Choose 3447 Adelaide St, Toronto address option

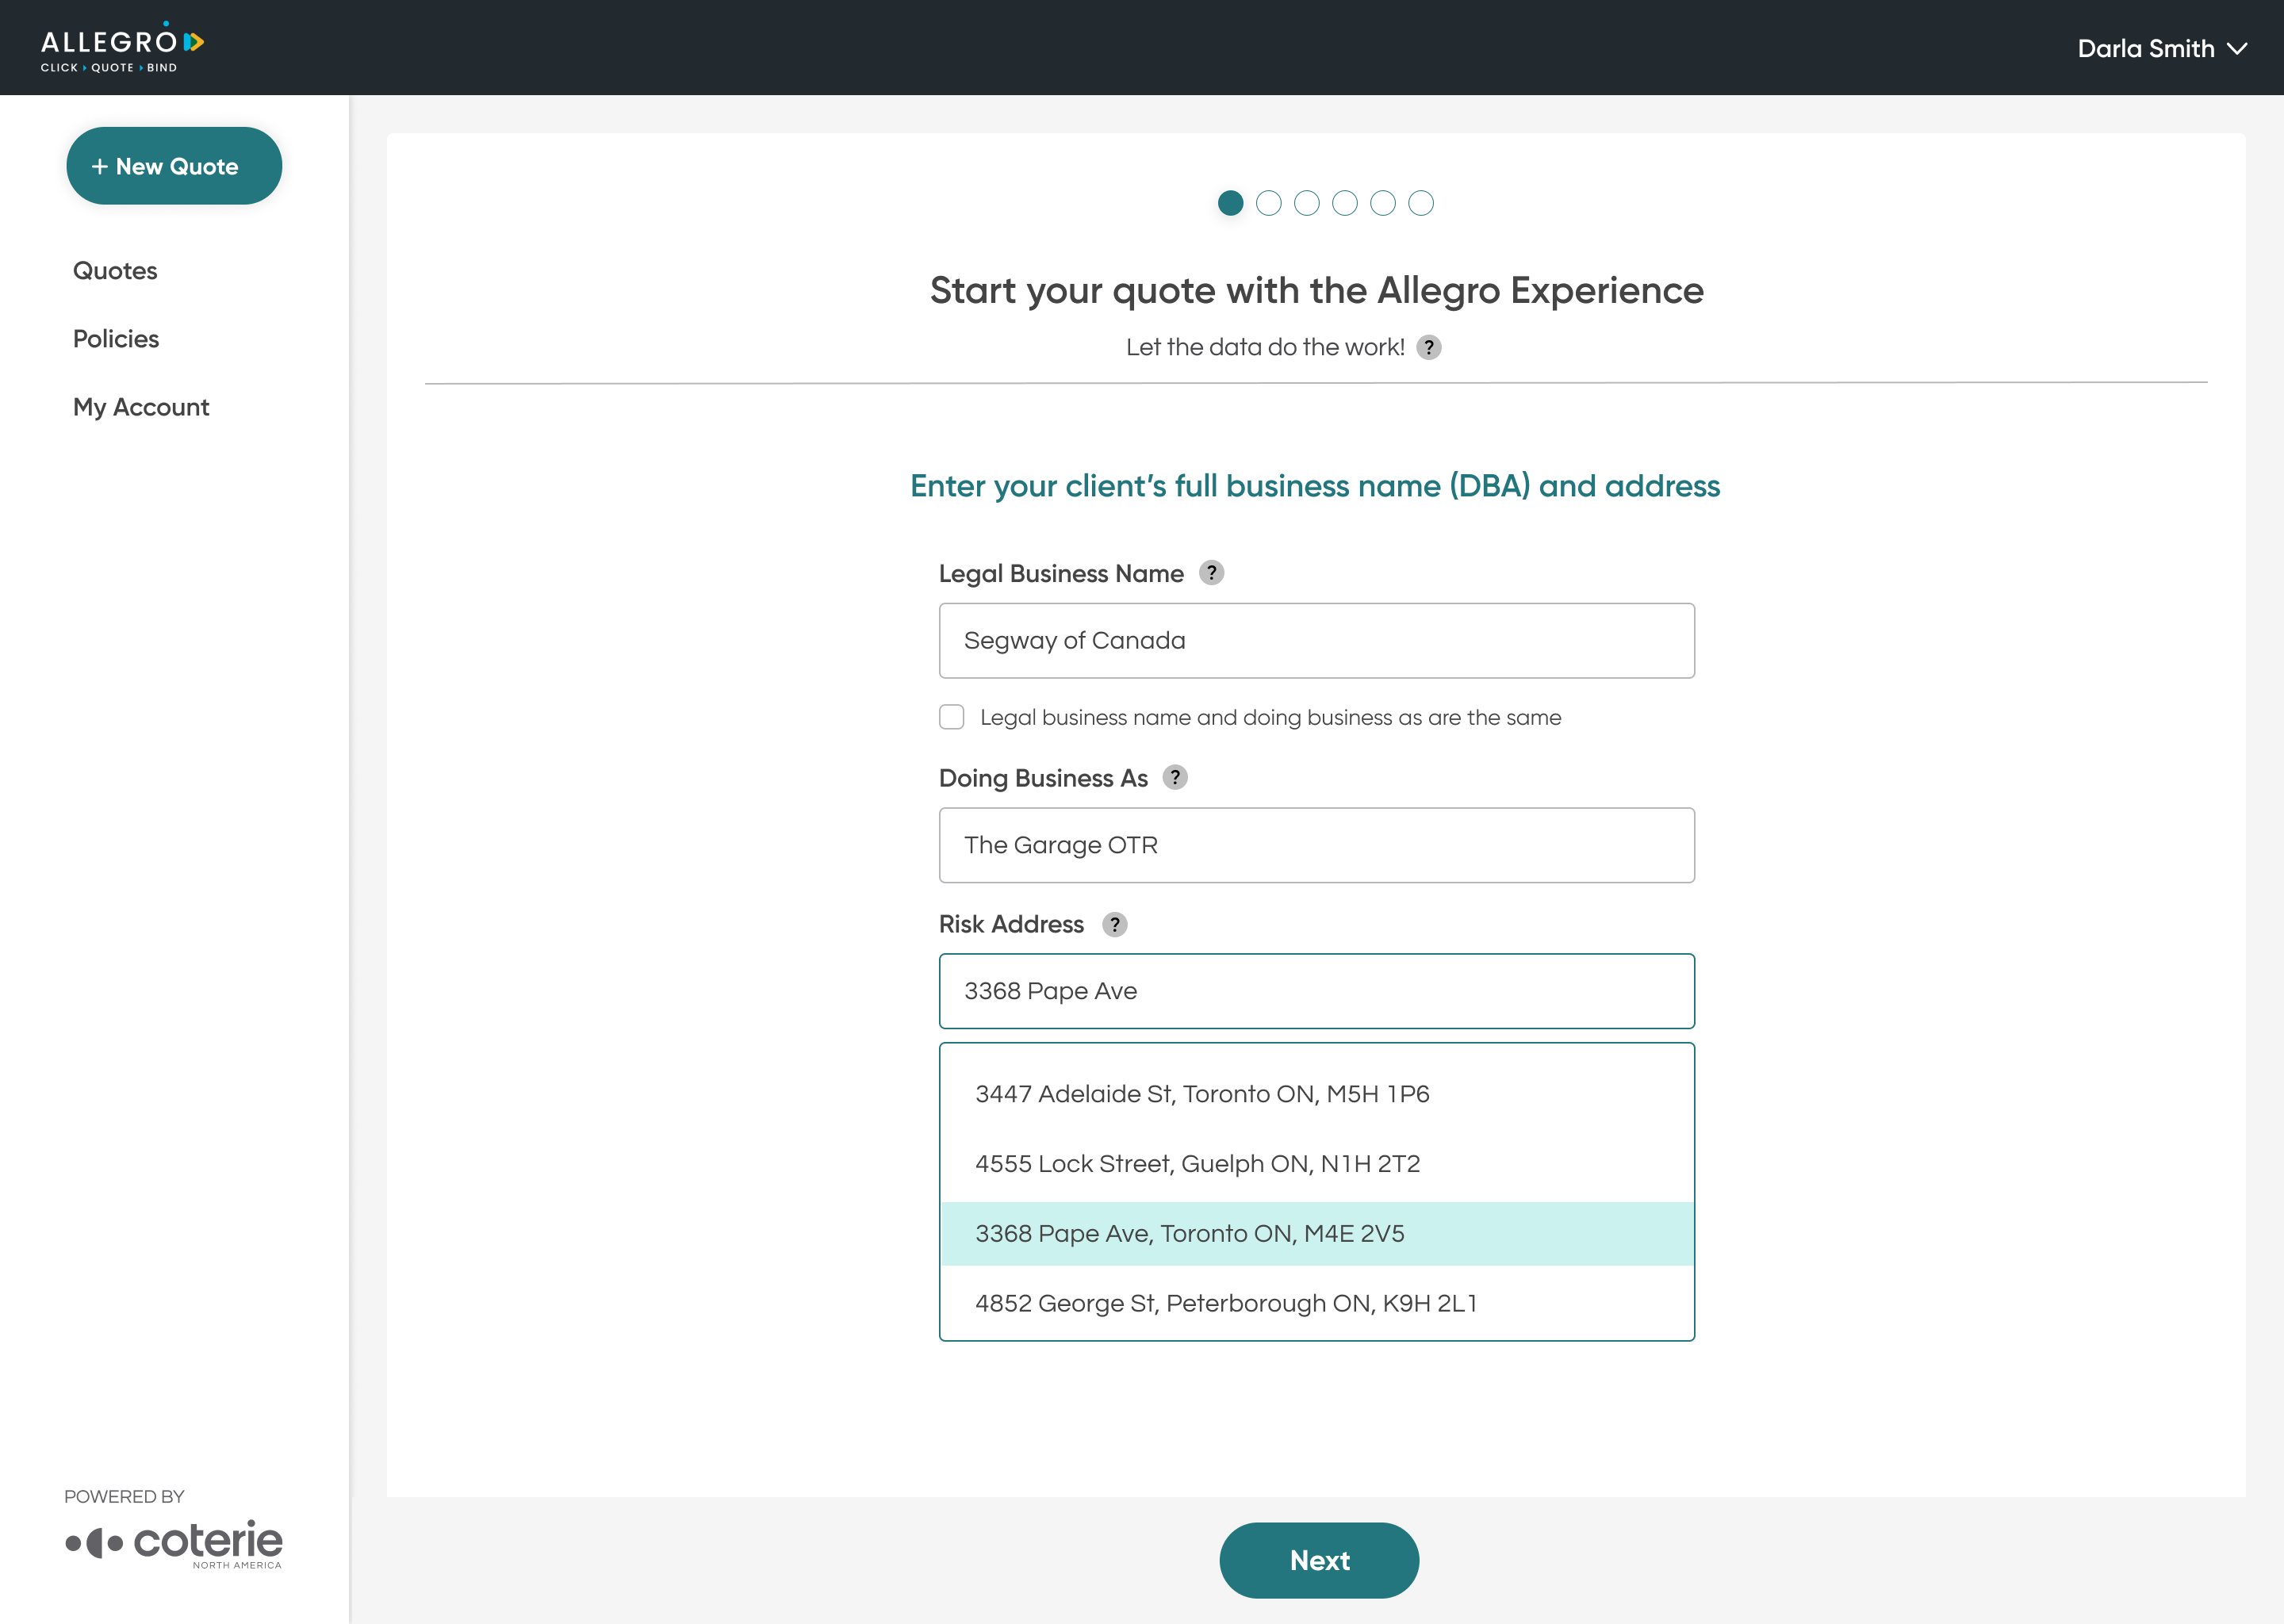1201,1094
